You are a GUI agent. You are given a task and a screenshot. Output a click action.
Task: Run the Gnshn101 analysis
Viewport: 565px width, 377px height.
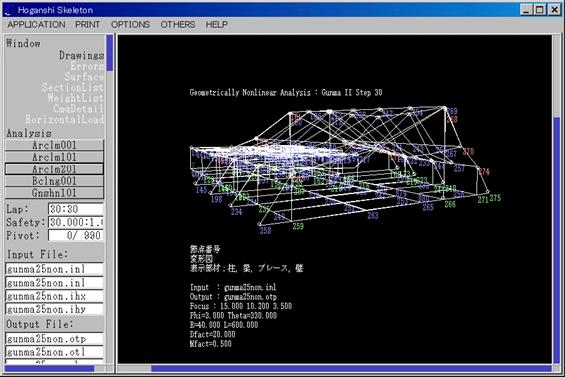(54, 193)
